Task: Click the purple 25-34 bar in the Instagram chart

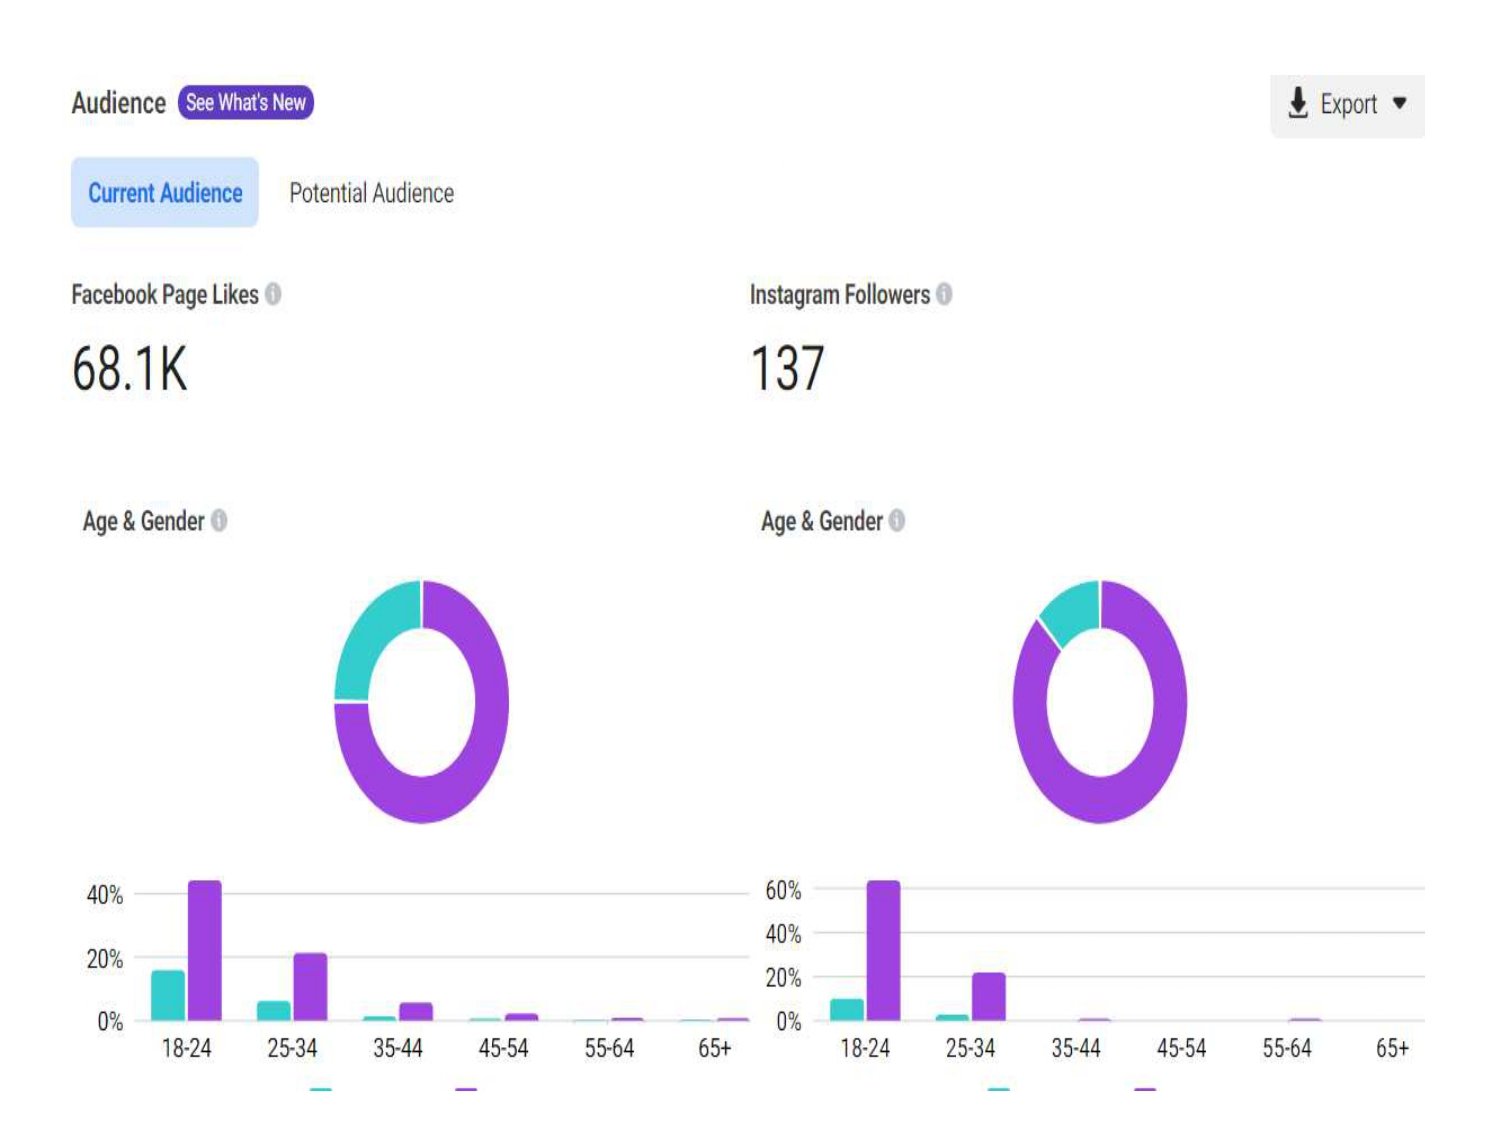Action: tap(989, 996)
